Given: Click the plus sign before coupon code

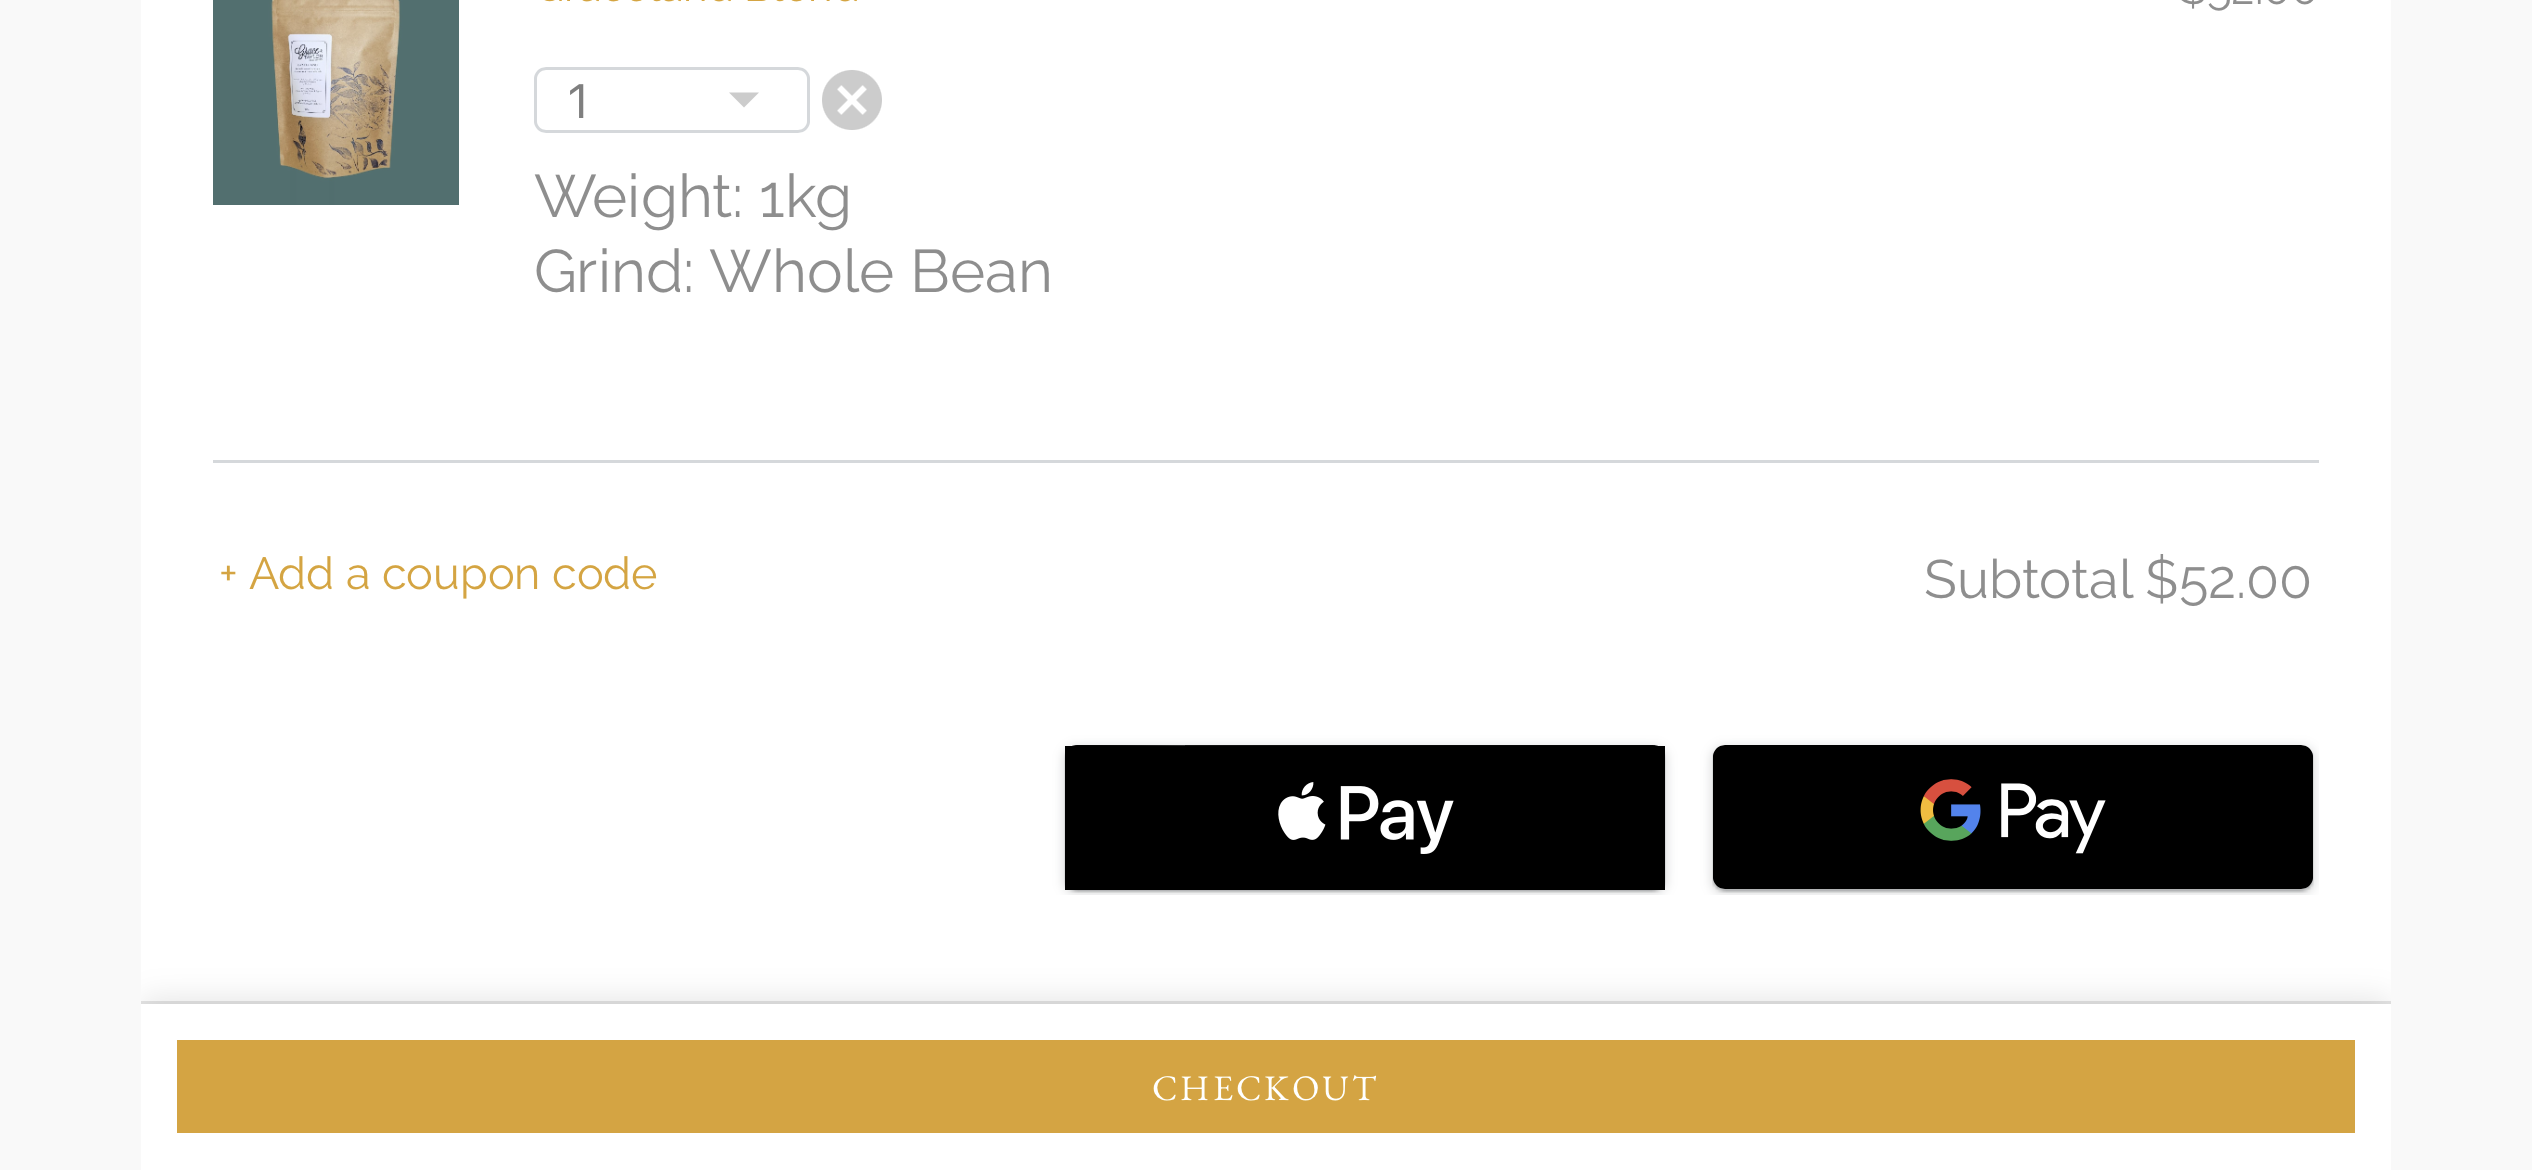Looking at the screenshot, I should pos(228,573).
